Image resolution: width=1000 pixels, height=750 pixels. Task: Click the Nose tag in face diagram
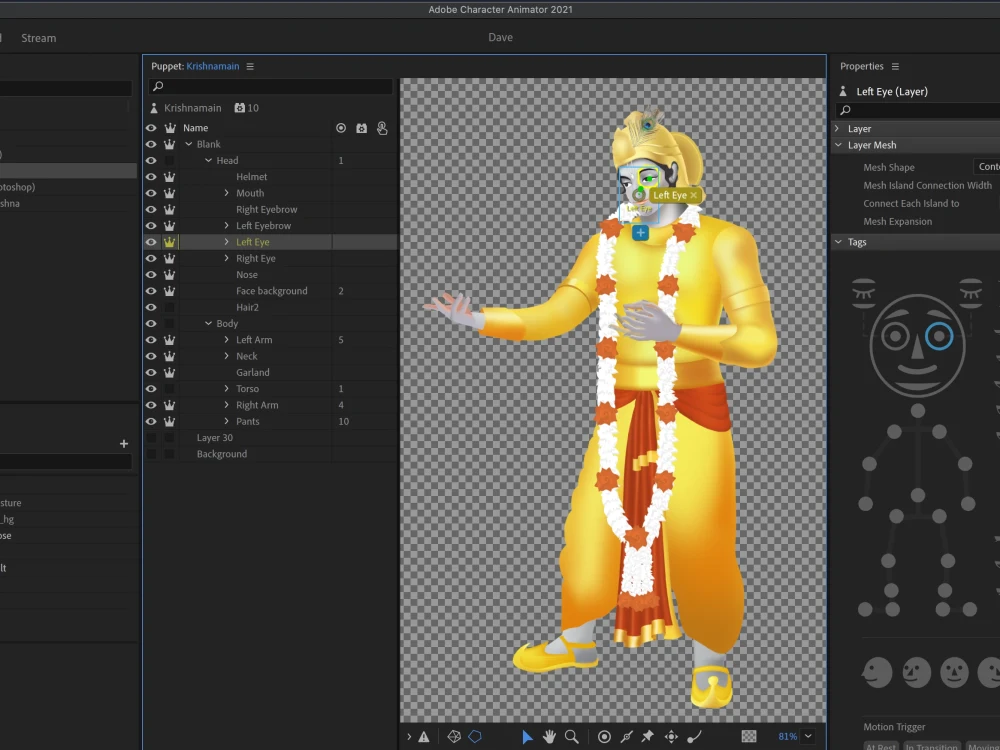[917, 348]
